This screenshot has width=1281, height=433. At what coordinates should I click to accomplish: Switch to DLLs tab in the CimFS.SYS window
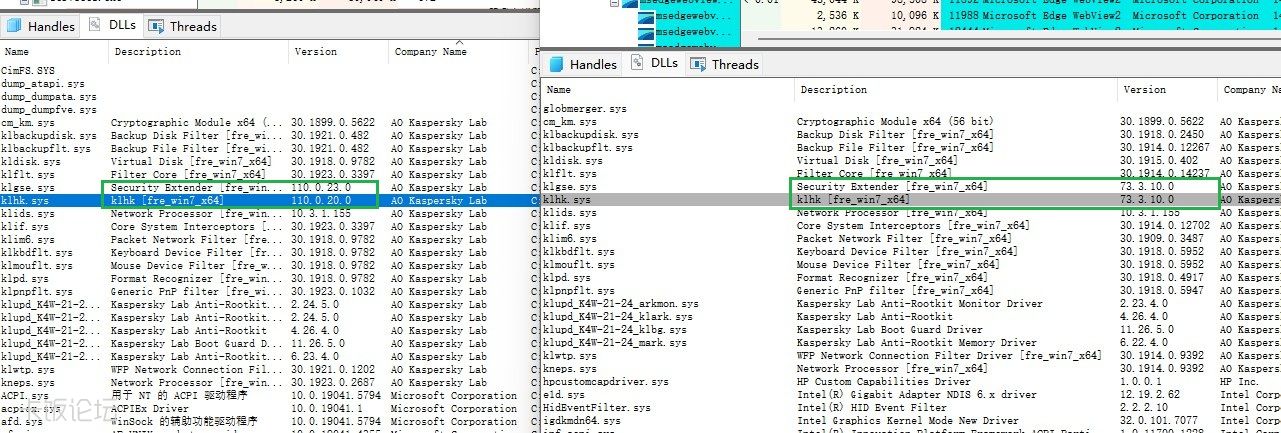pyautogui.click(x=112, y=26)
